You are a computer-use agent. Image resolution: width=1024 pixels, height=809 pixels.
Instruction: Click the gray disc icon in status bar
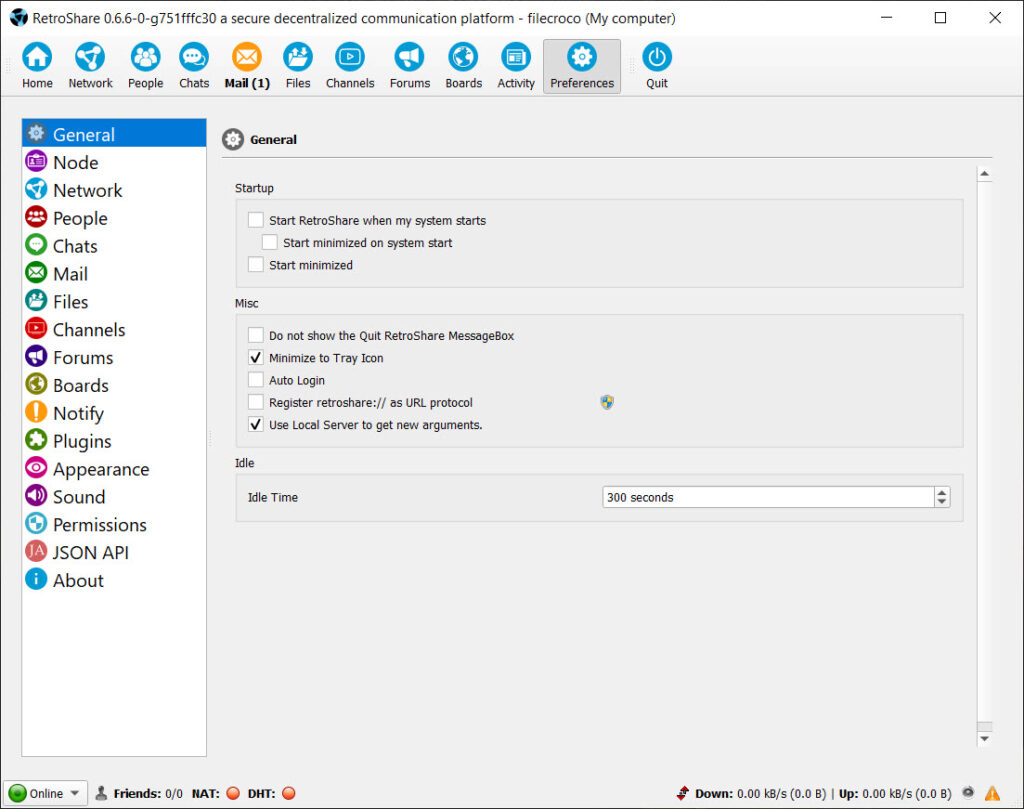pos(968,793)
